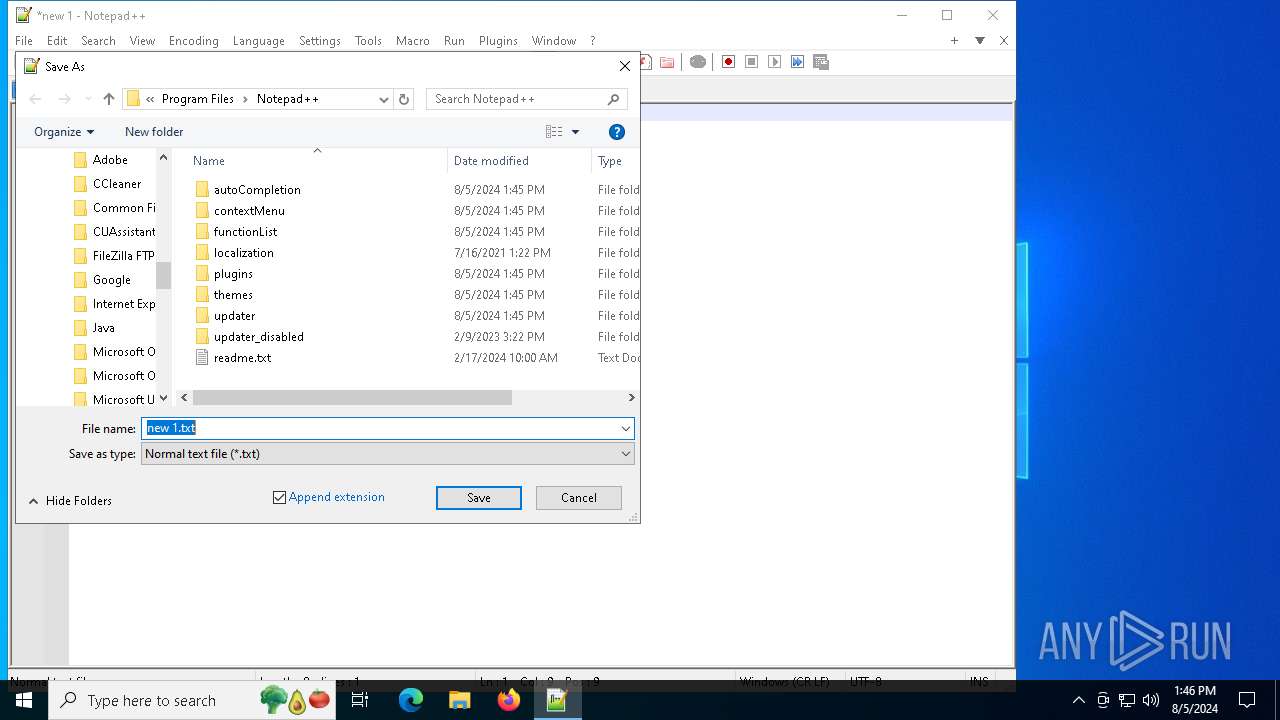The height and width of the screenshot is (720, 1280).
Task: Open the notification center icon
Action: pyautogui.click(x=1247, y=700)
